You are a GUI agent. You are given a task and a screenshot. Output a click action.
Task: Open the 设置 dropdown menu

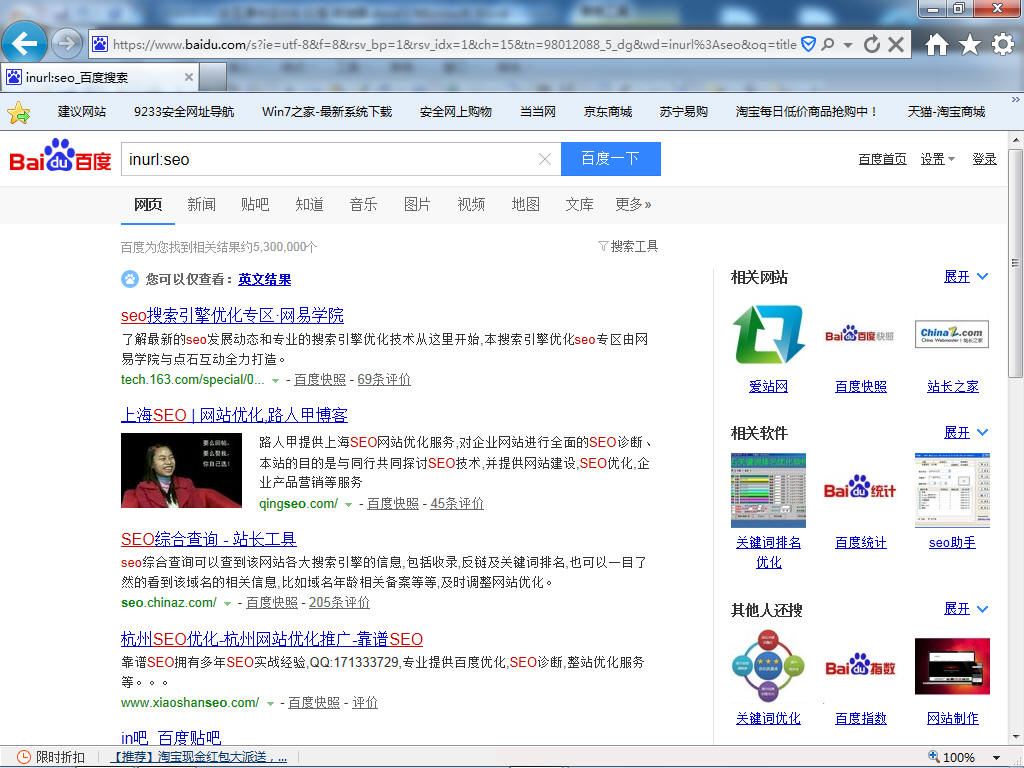point(937,159)
